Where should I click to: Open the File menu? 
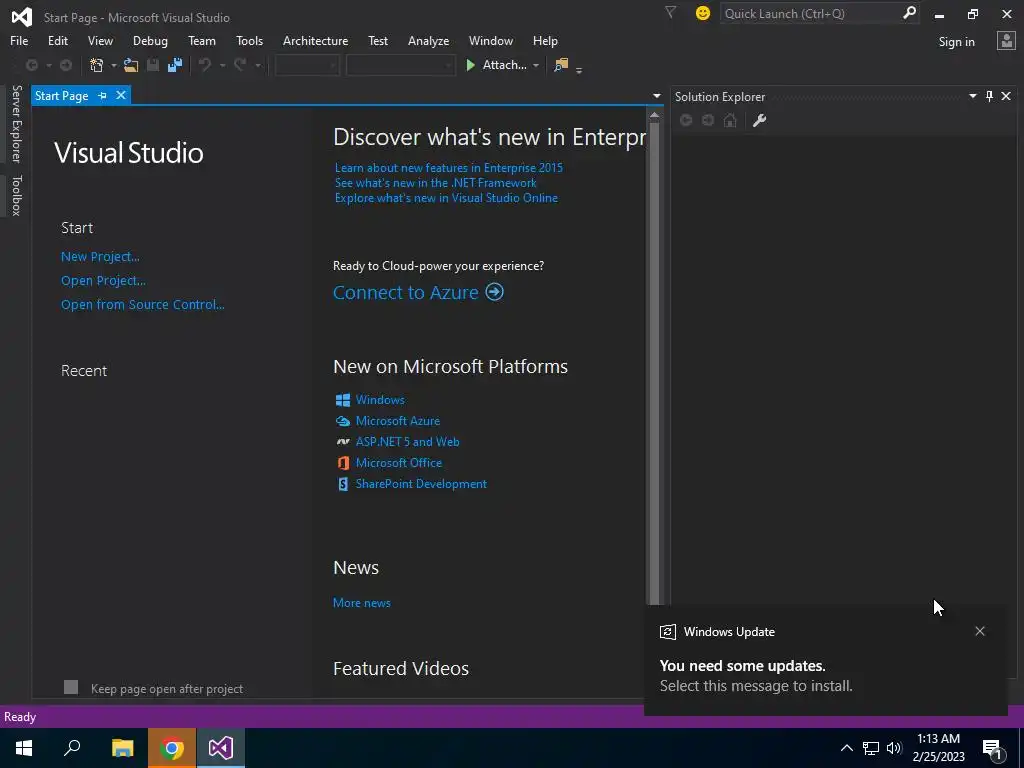coord(19,40)
